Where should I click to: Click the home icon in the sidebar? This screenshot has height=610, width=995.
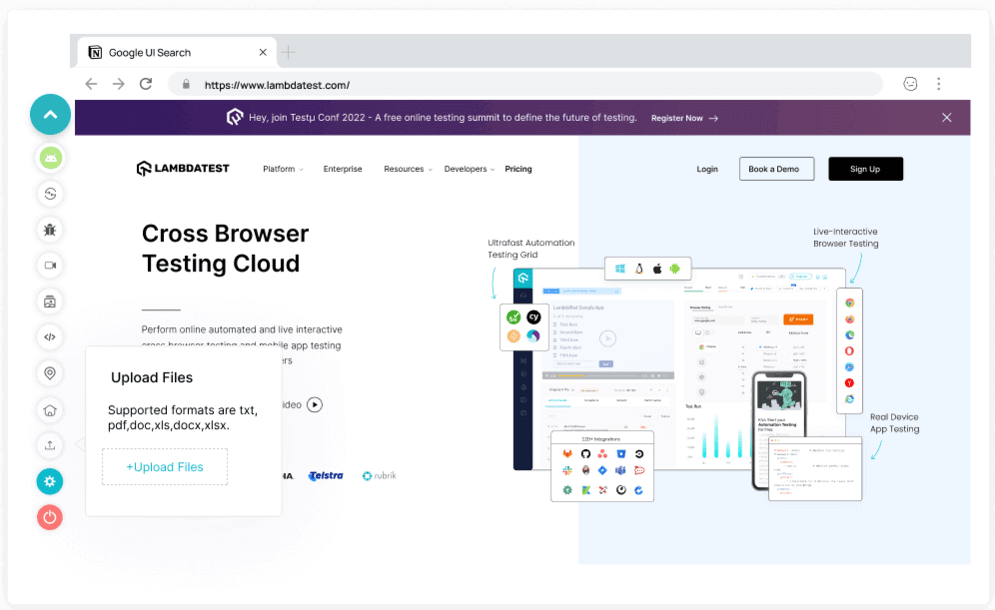point(50,410)
